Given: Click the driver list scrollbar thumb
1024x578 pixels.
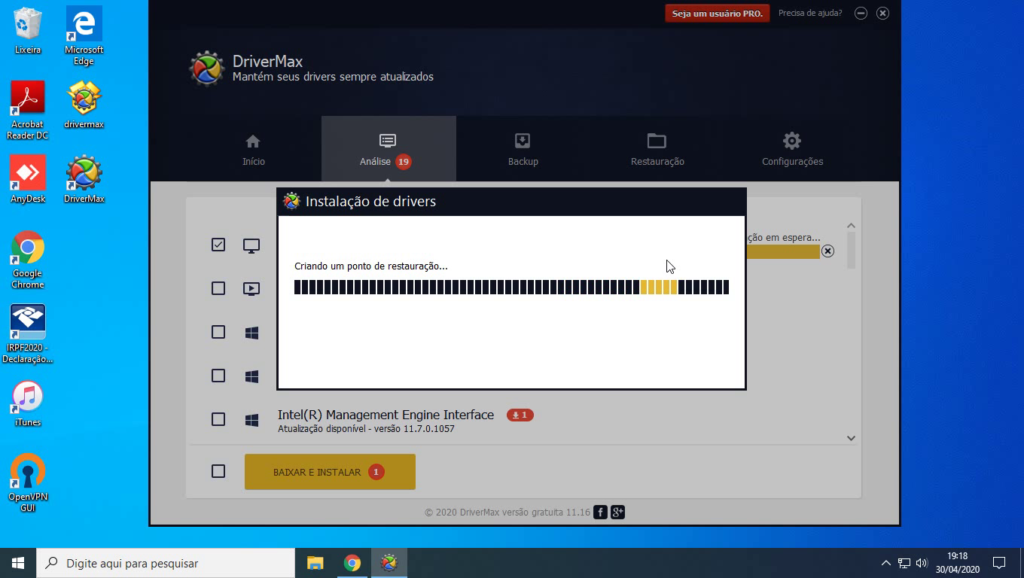Looking at the screenshot, I should (851, 250).
